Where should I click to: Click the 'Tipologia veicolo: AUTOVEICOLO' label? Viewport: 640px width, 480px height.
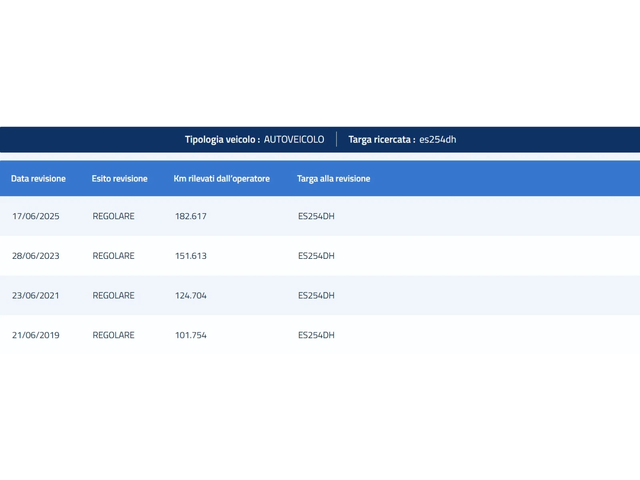pos(254,140)
